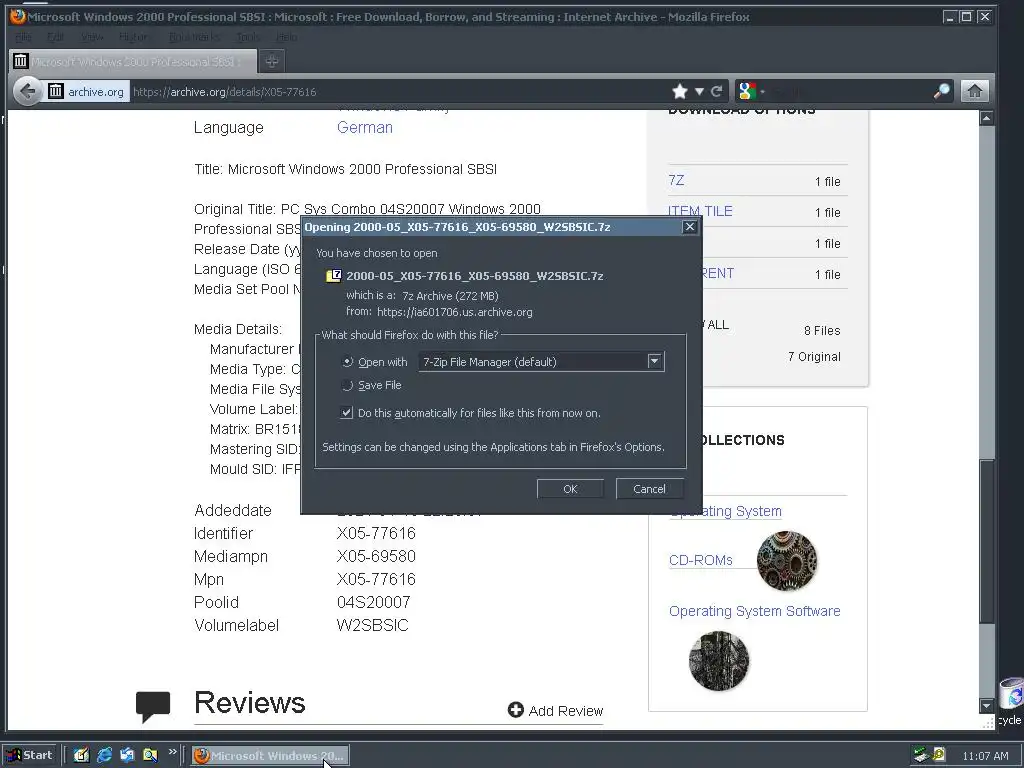Image resolution: width=1024 pixels, height=768 pixels.
Task: Click the German language link
Action: [364, 127]
